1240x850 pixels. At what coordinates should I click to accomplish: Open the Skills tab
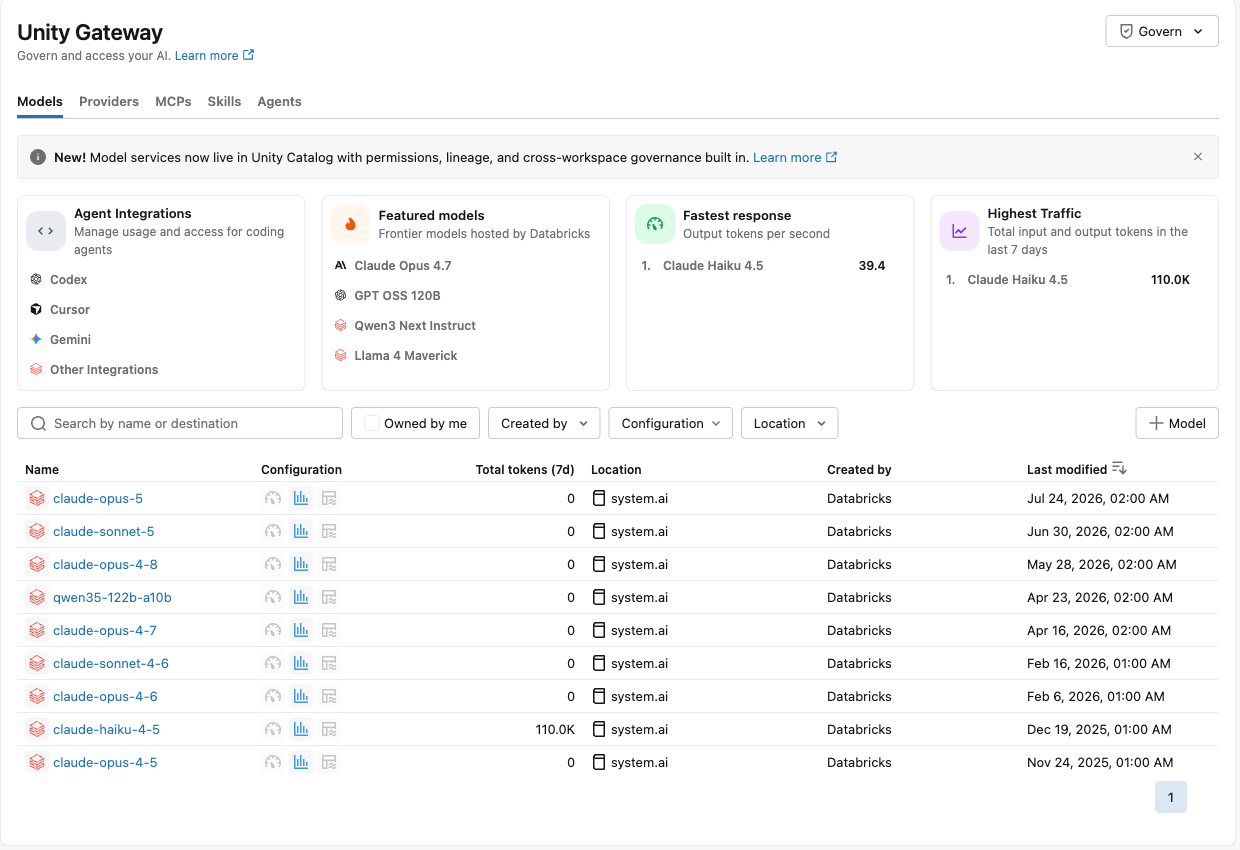coord(224,101)
